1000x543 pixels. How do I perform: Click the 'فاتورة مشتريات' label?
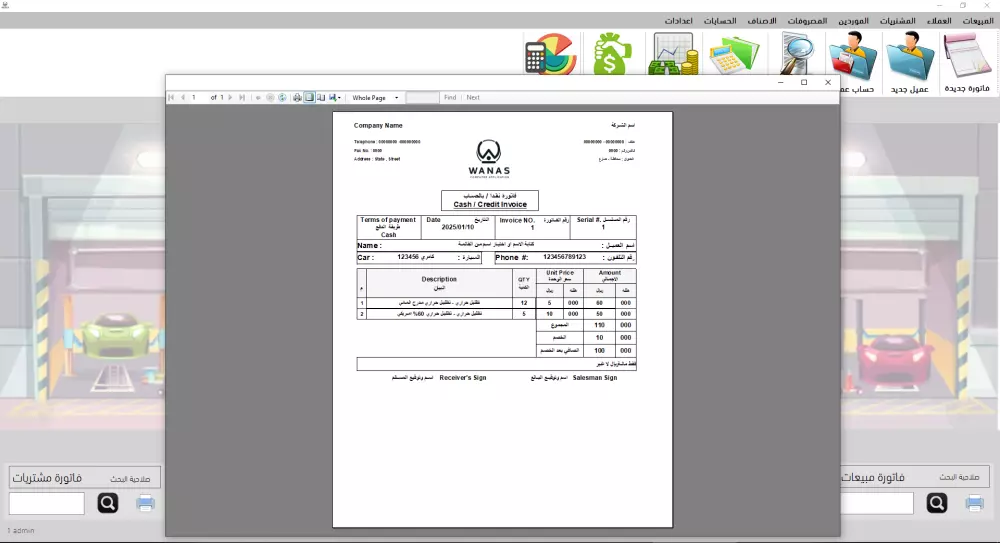pos(47,478)
